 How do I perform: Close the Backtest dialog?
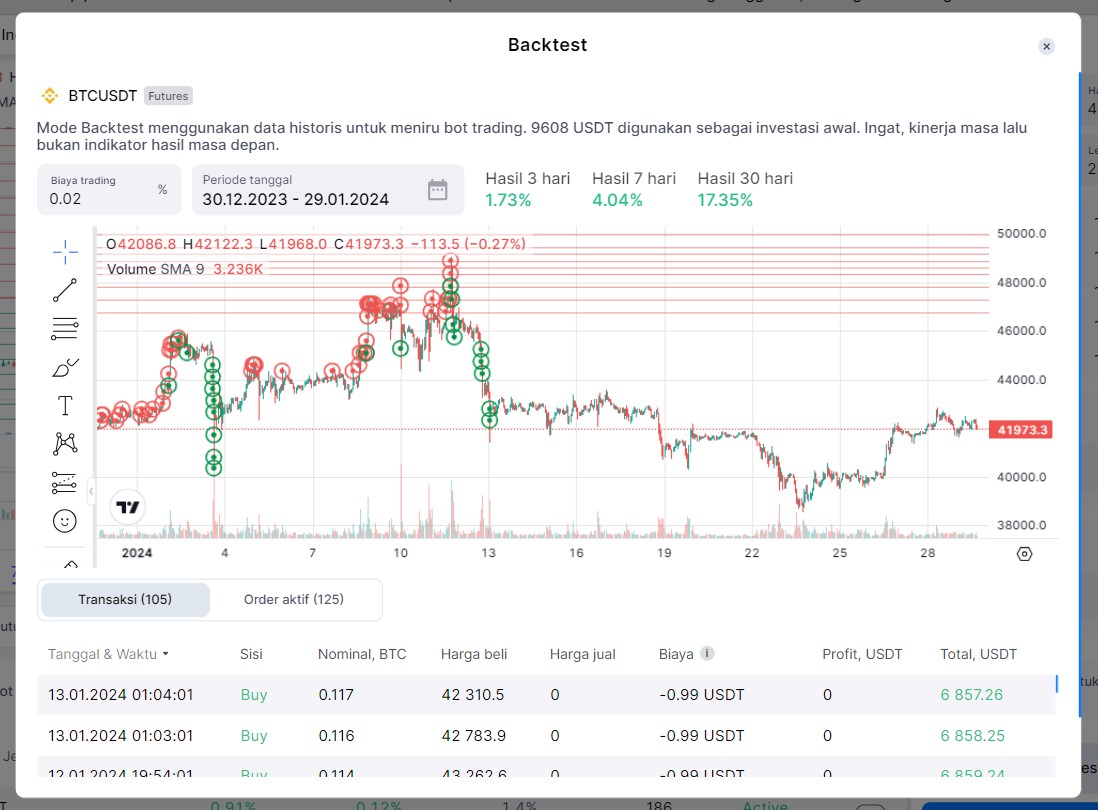(x=1046, y=46)
